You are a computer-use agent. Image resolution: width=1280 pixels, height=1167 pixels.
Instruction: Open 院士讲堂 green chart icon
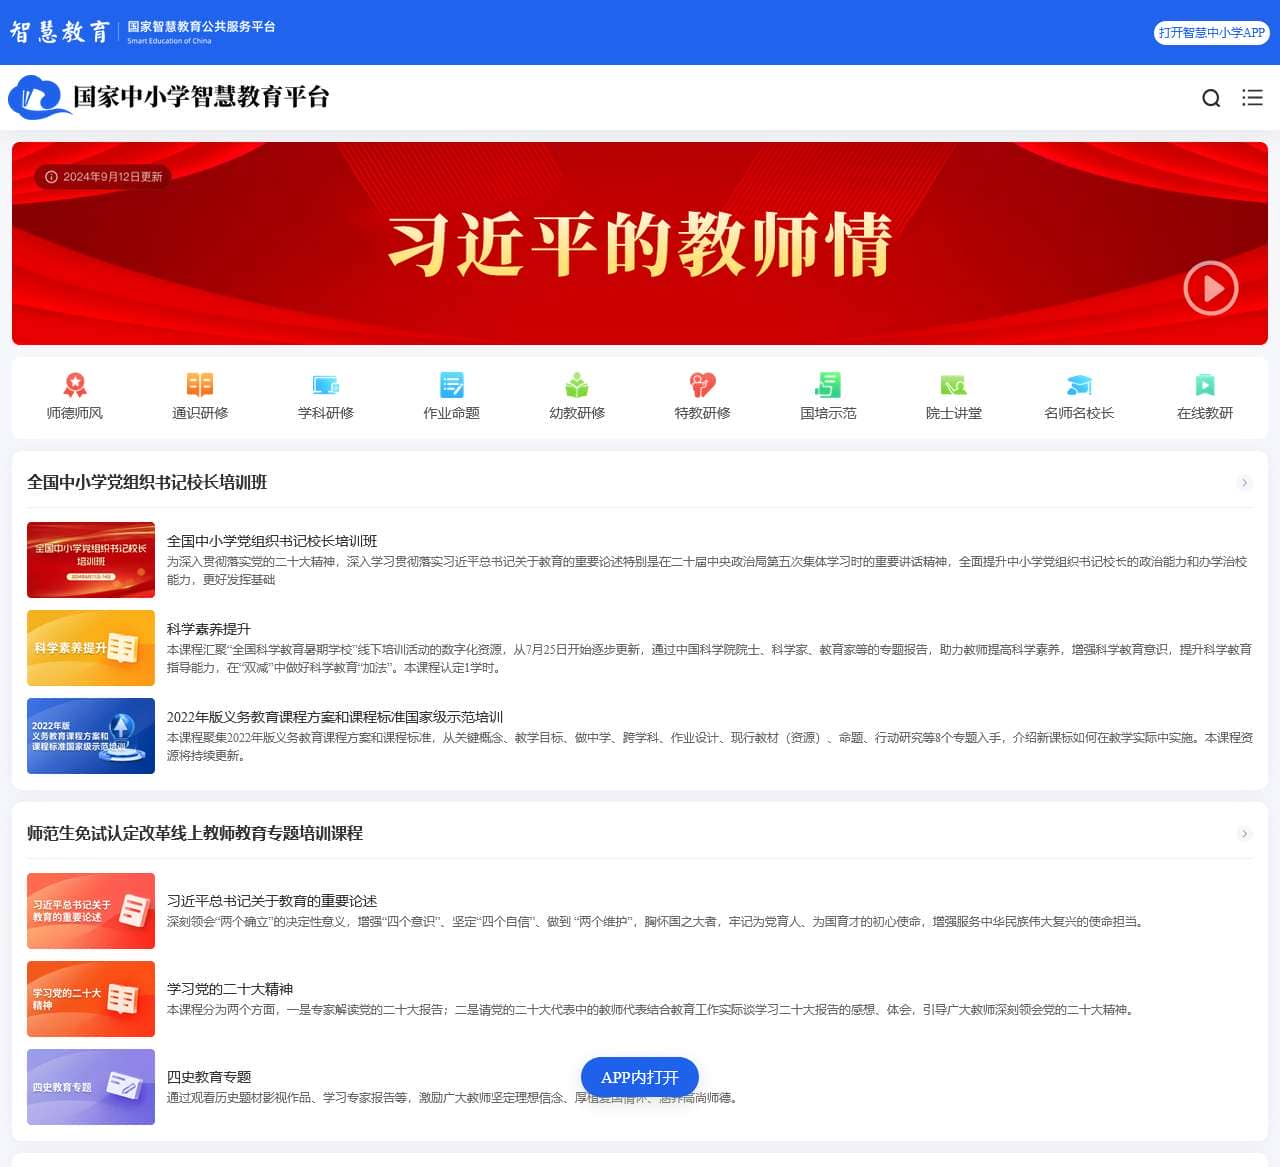pyautogui.click(x=954, y=385)
